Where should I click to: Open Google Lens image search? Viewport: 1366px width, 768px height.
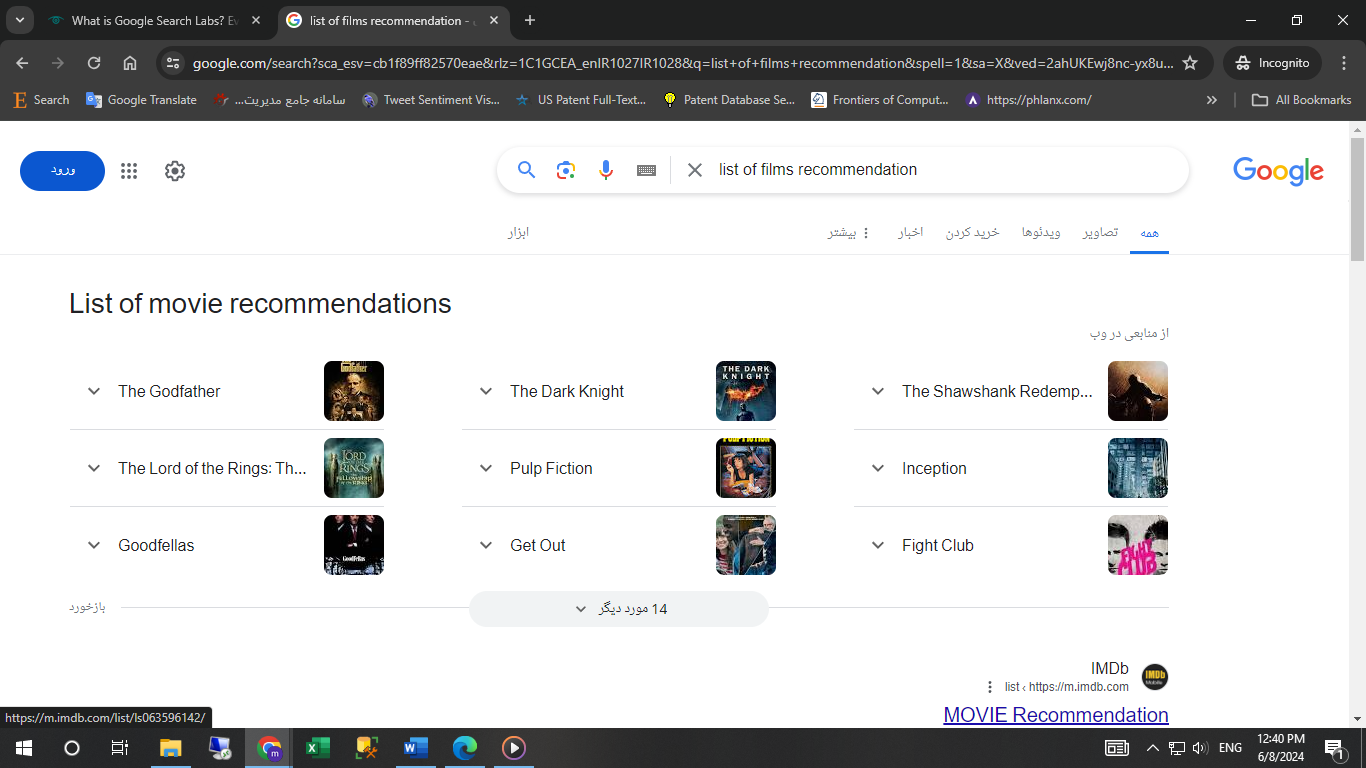[566, 170]
